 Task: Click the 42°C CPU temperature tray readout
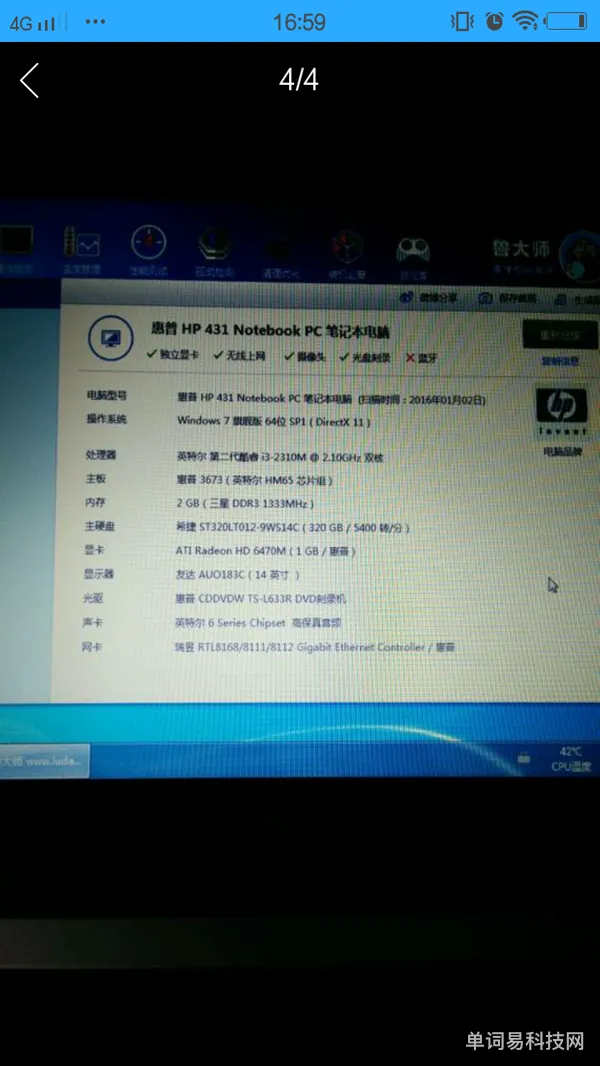(571, 759)
